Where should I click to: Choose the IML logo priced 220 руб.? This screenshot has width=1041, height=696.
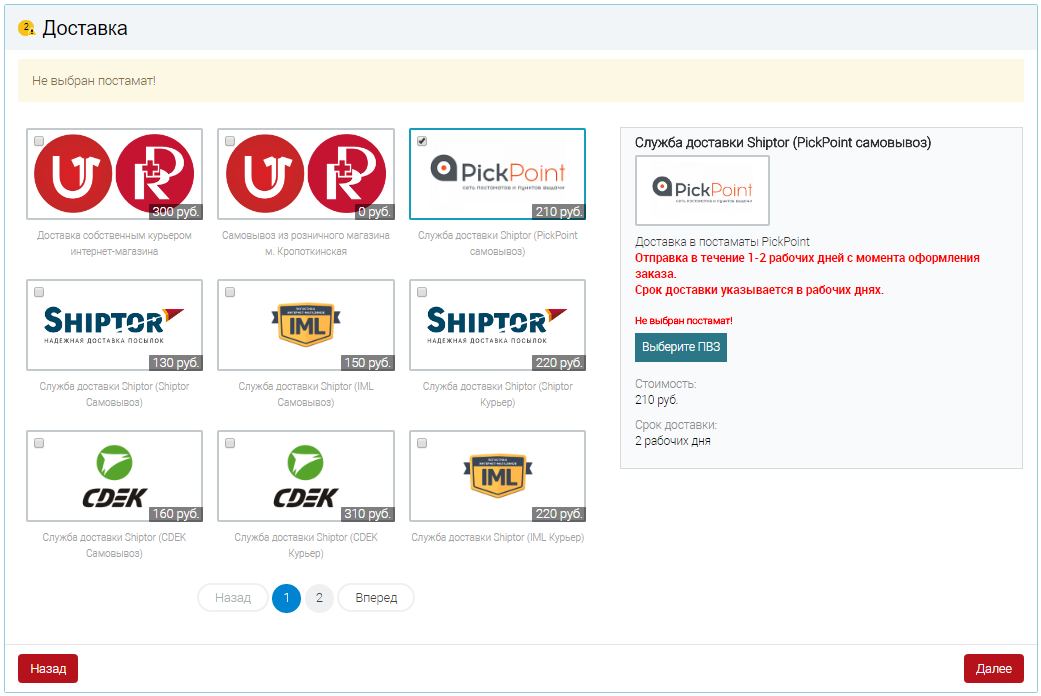(497, 476)
